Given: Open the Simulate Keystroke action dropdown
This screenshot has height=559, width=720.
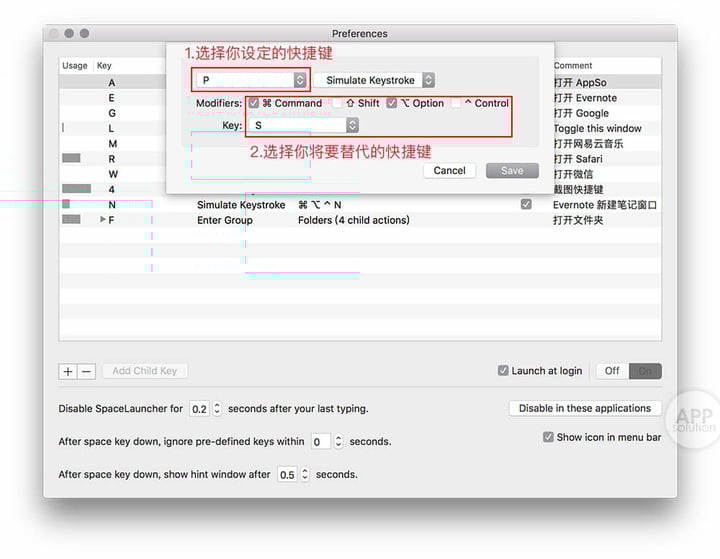Looking at the screenshot, I should pos(380,80).
